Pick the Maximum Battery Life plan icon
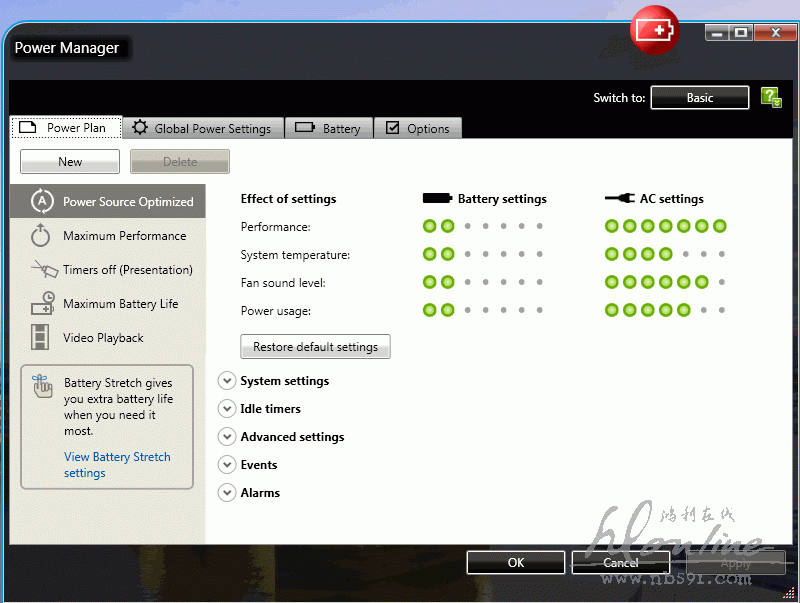The height and width of the screenshot is (603, 800). [x=42, y=304]
